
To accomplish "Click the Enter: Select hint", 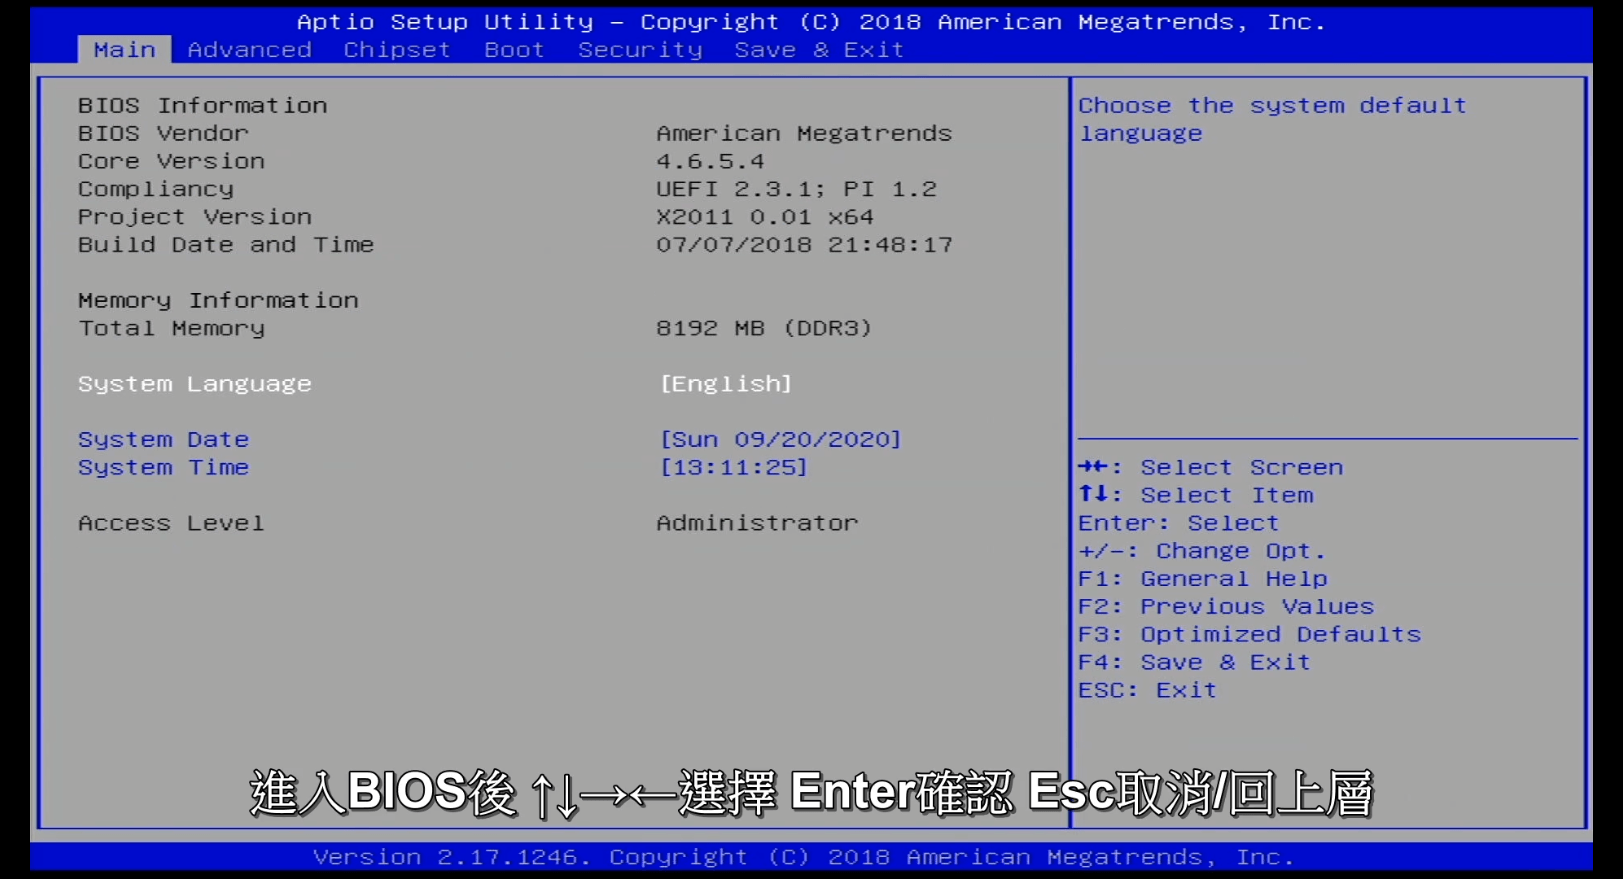I will tap(1178, 523).
